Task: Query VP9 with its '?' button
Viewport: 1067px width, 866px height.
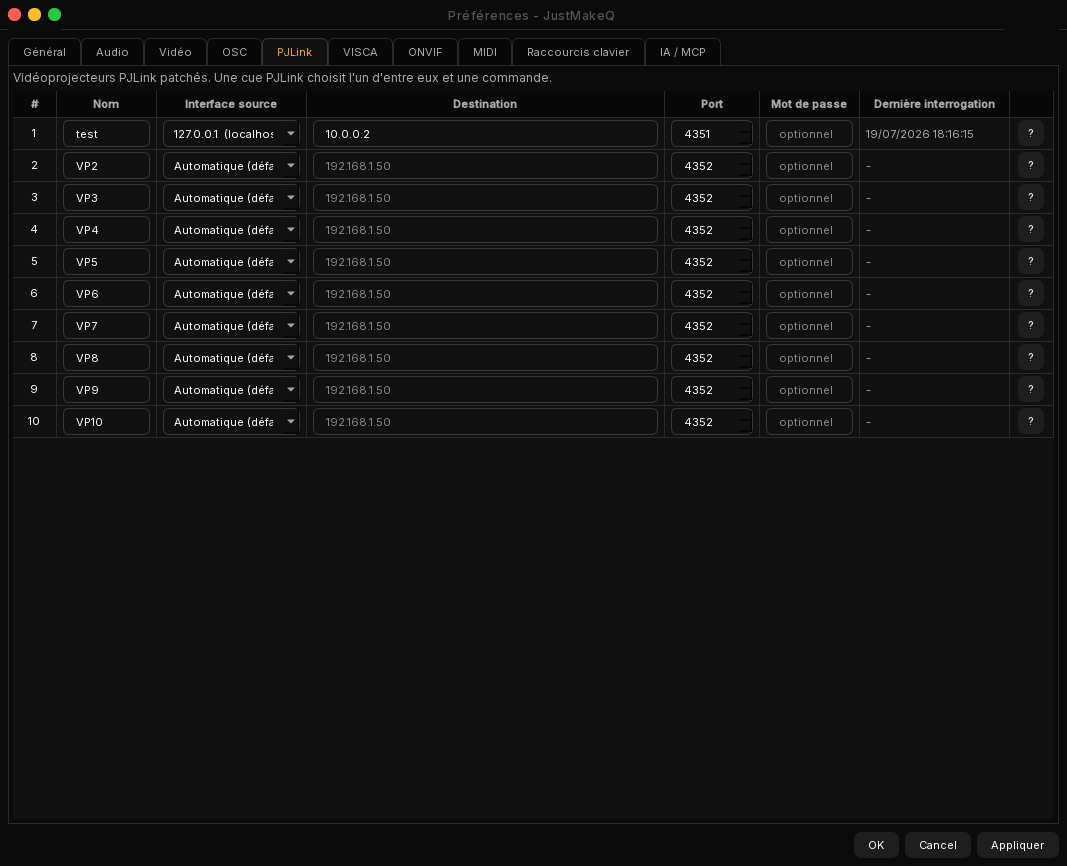Action: click(1030, 389)
